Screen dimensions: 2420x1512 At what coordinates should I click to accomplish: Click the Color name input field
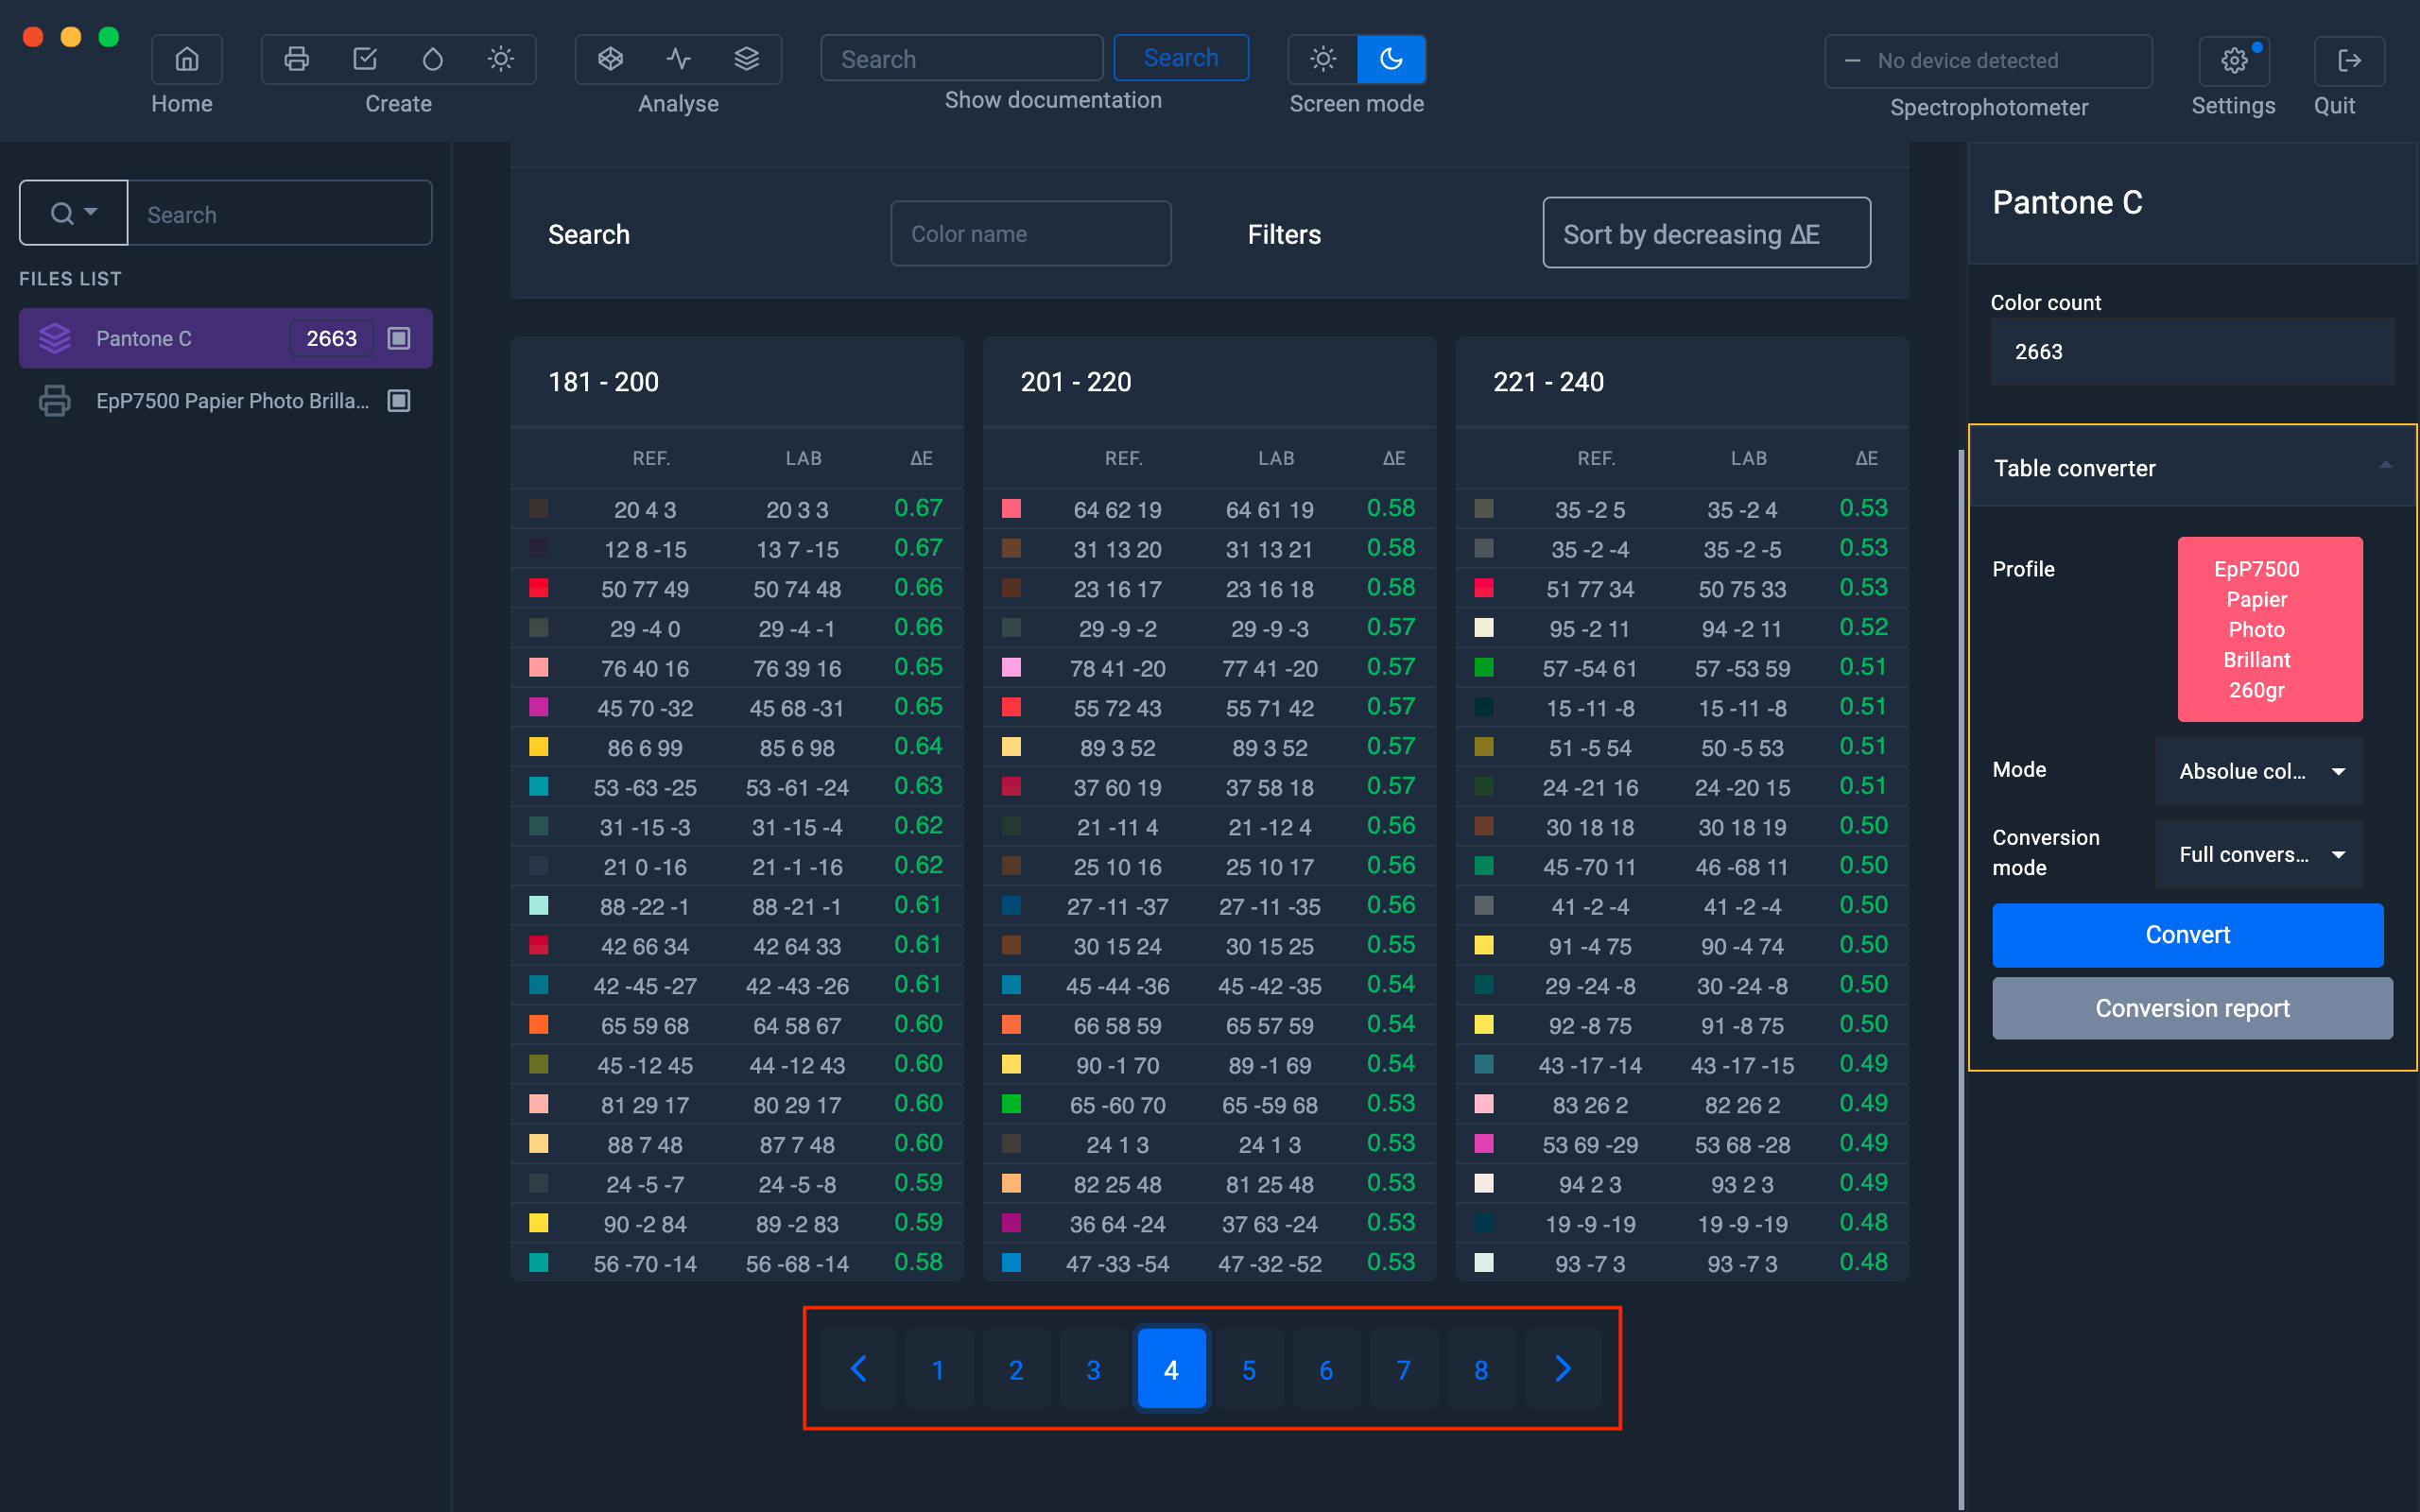pyautogui.click(x=1031, y=233)
